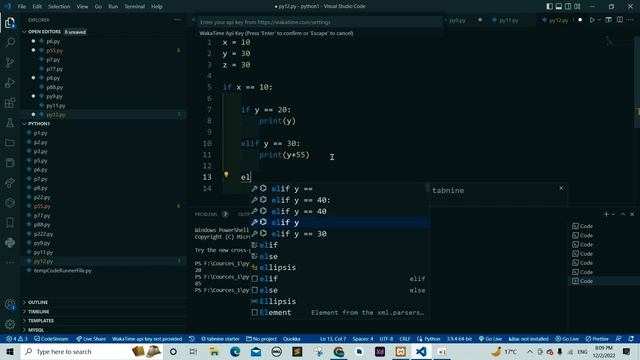Screen dimensions: 640x360
Task: Click tabnine starter in status bar
Action: [x=220, y=339]
